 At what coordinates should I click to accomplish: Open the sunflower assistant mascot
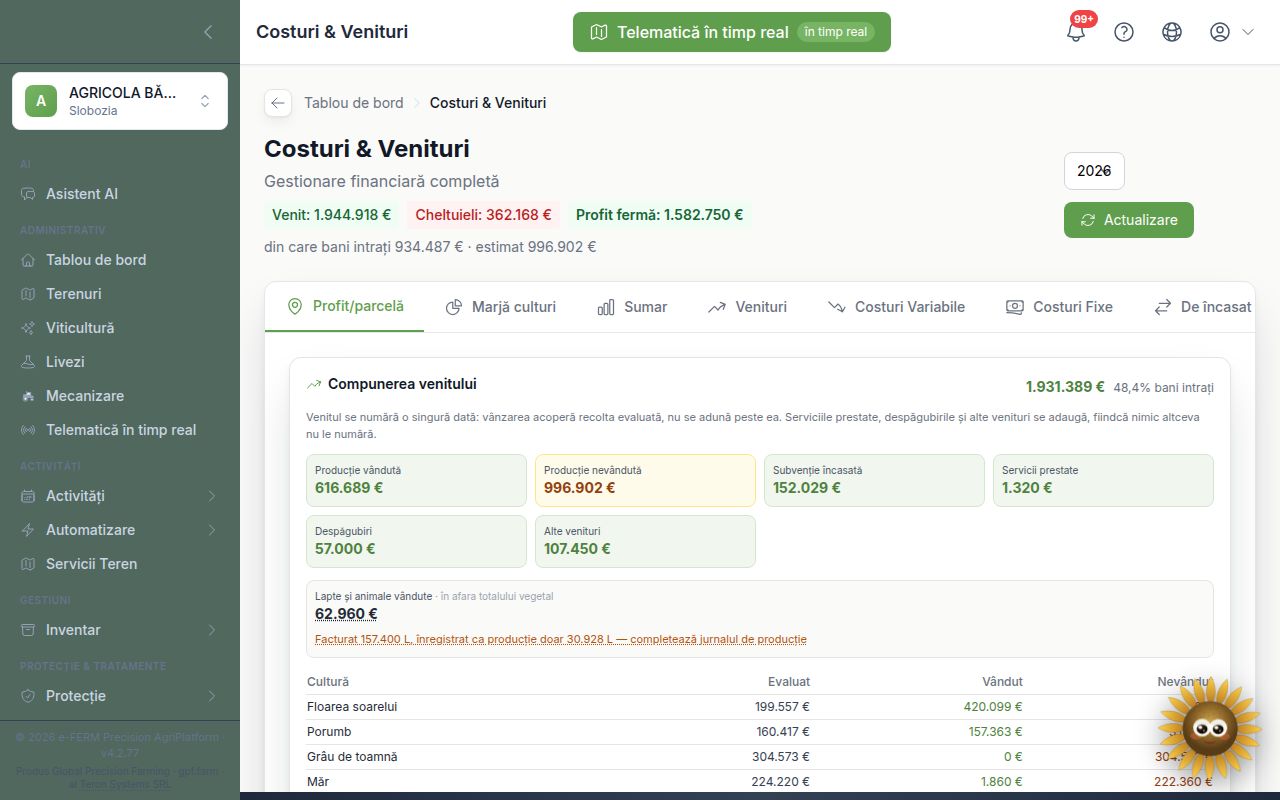pos(1210,728)
